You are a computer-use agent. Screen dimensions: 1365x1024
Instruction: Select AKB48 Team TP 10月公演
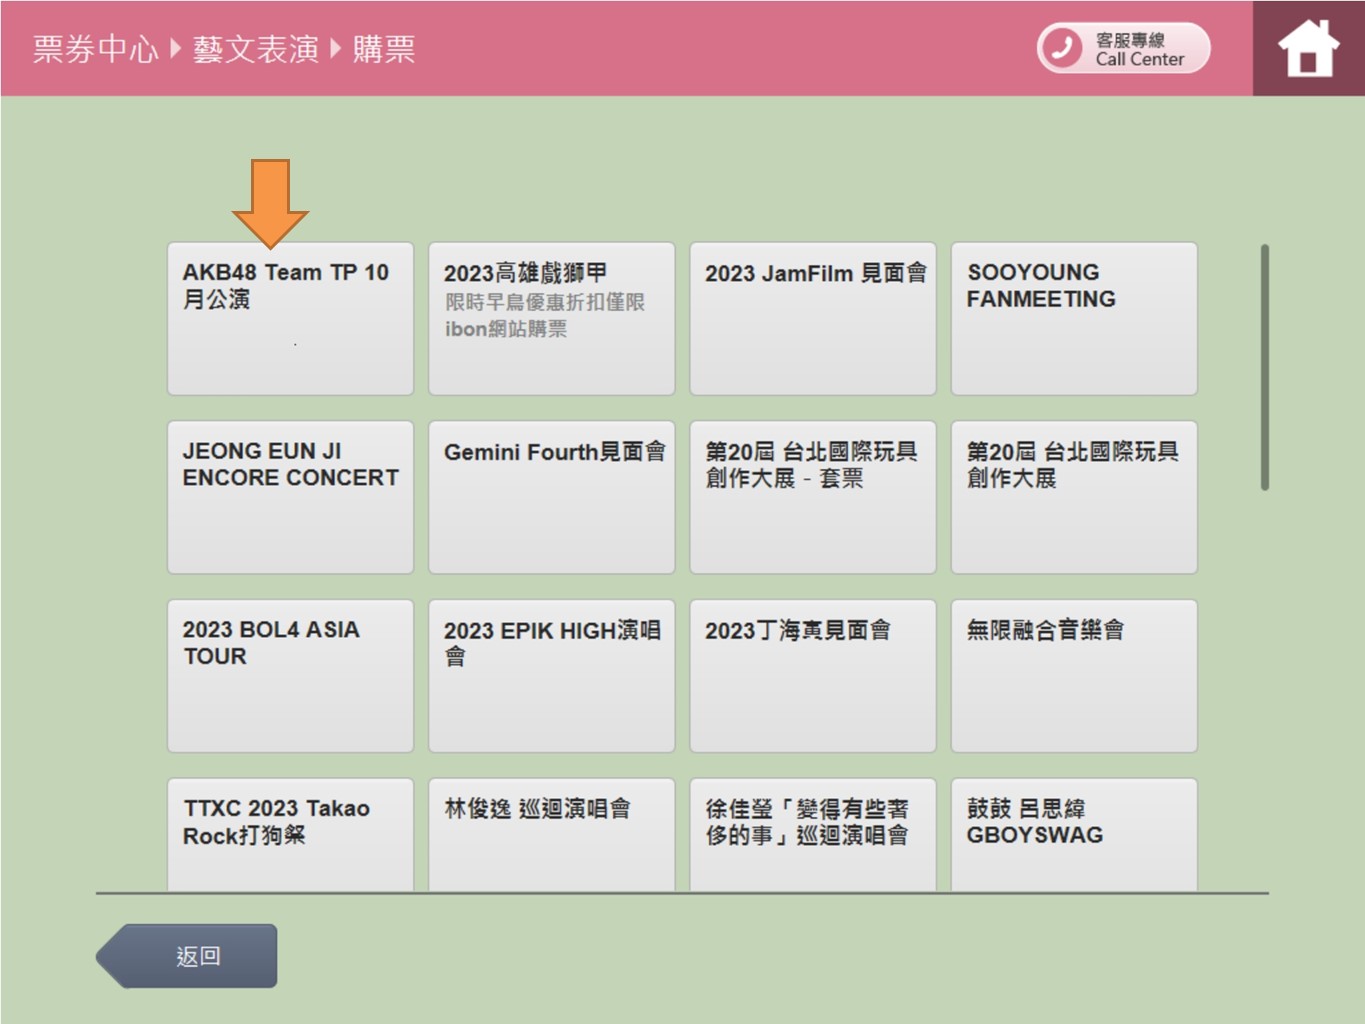(x=290, y=318)
